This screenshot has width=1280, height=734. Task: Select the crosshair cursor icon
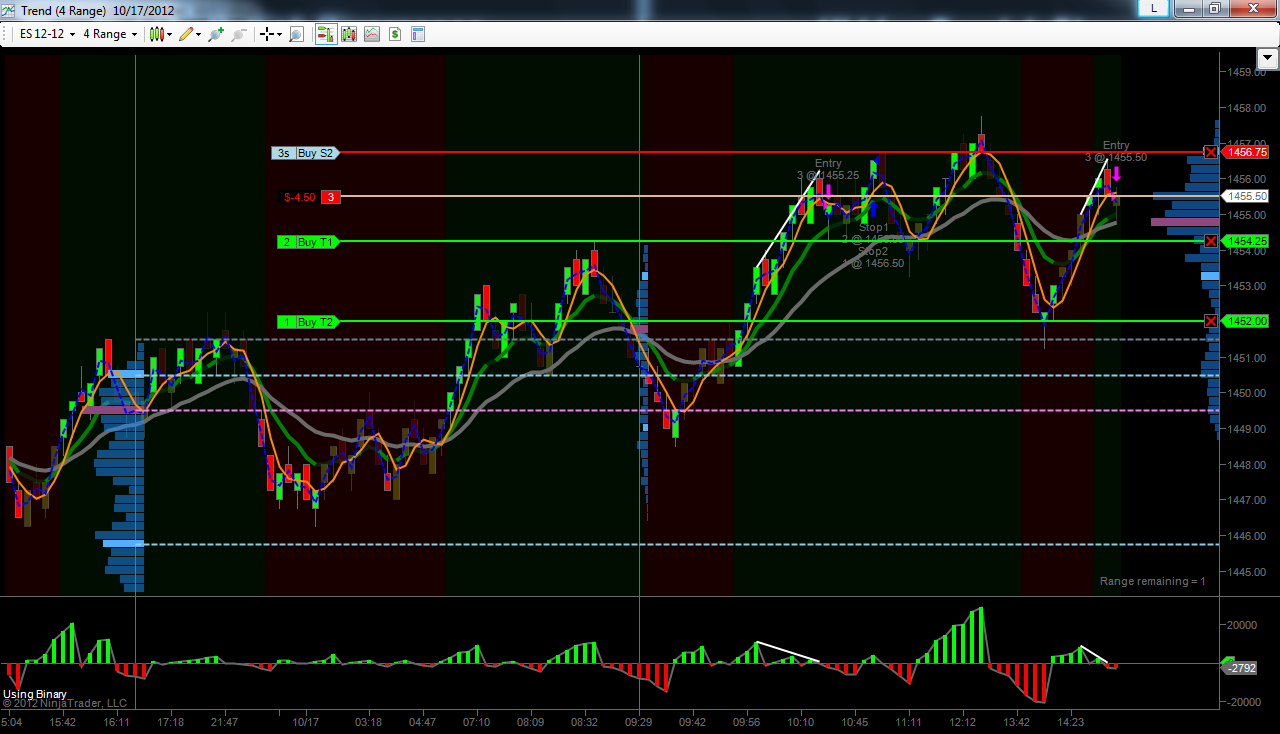[x=267, y=34]
